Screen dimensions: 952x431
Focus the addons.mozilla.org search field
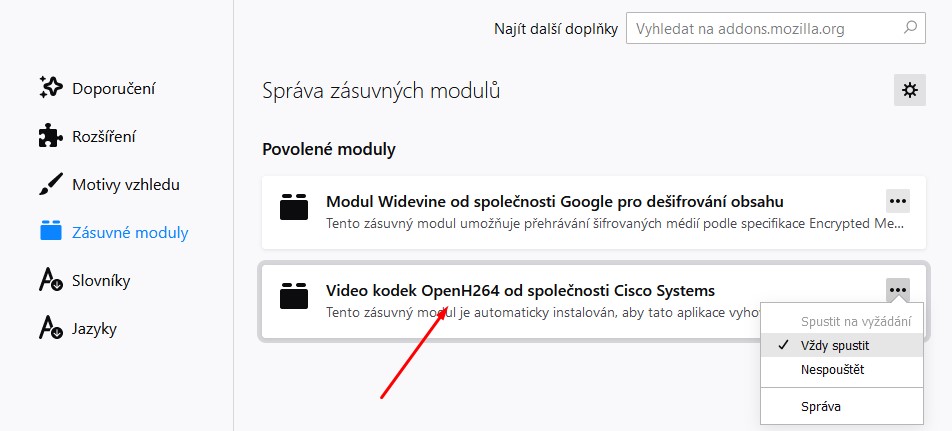(776, 28)
